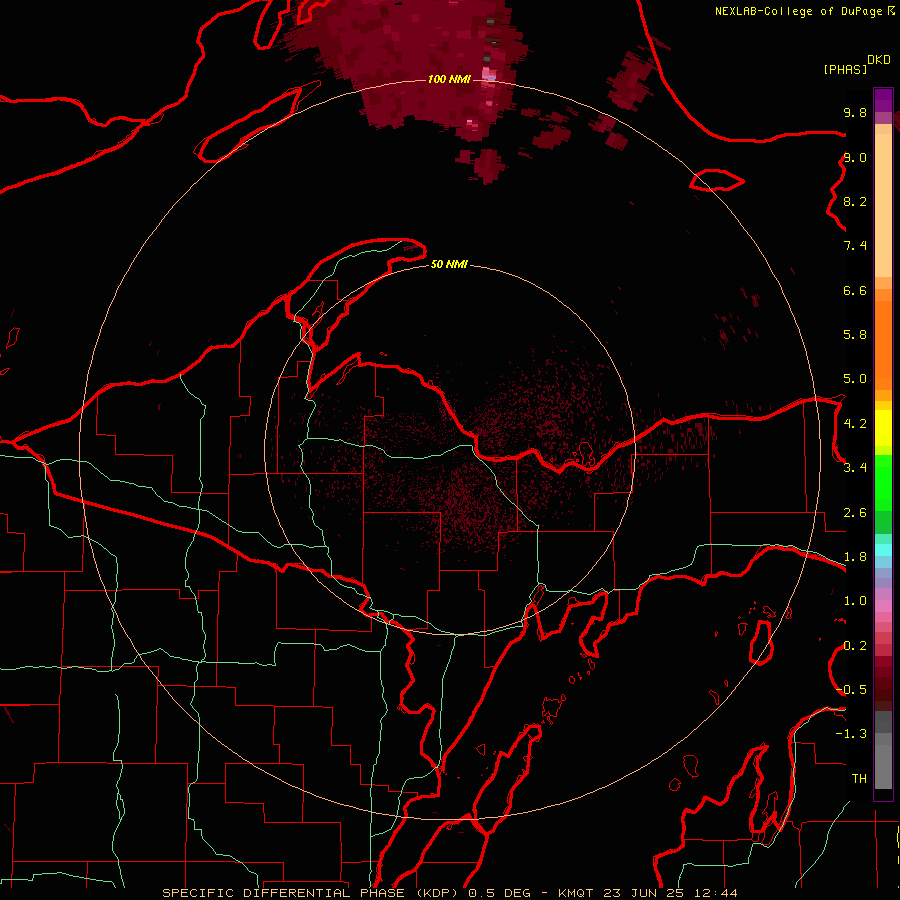Pick the cyan segment of color bar
Image resolution: width=900 pixels, height=900 pixels.
[883, 550]
